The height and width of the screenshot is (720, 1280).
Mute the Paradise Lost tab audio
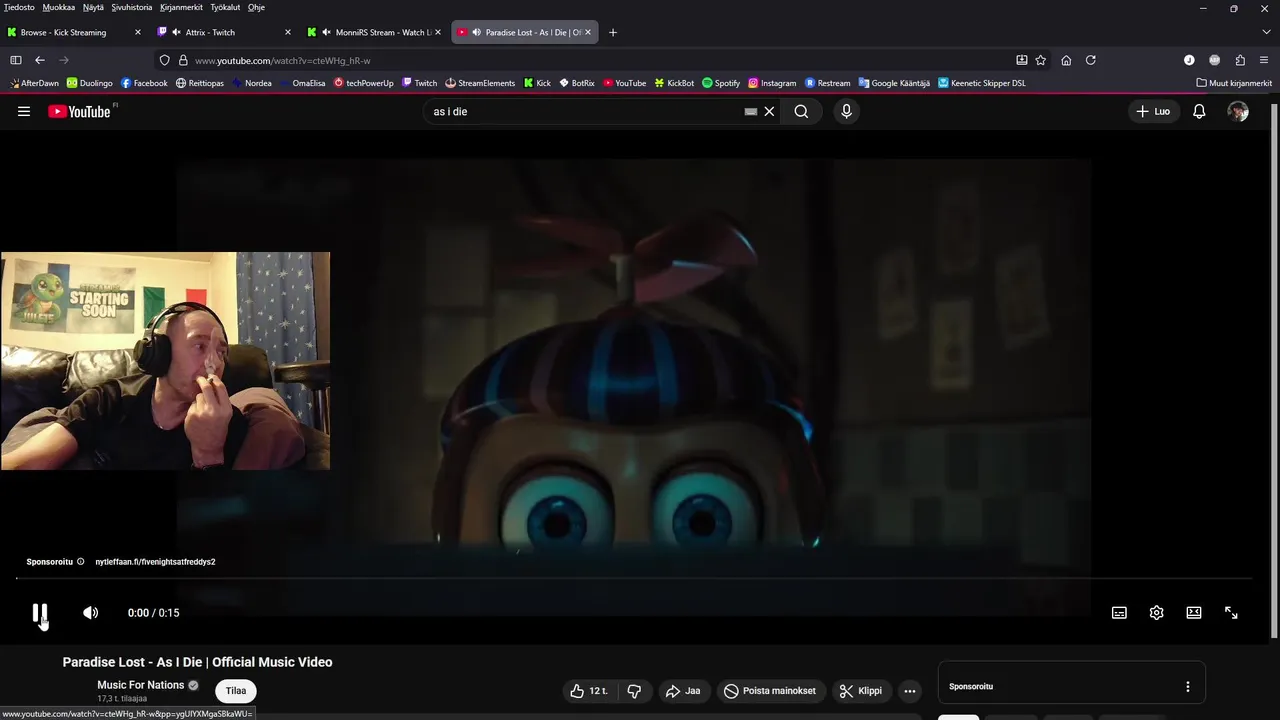click(x=476, y=32)
